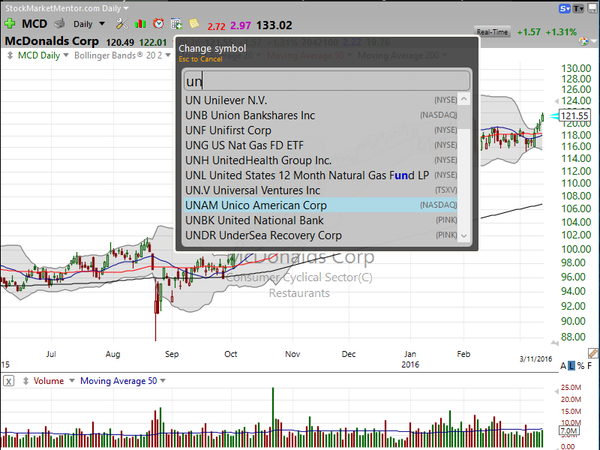Click the white window icon at top right
Image resolution: width=600 pixels, height=450 pixels.
coord(592,8)
